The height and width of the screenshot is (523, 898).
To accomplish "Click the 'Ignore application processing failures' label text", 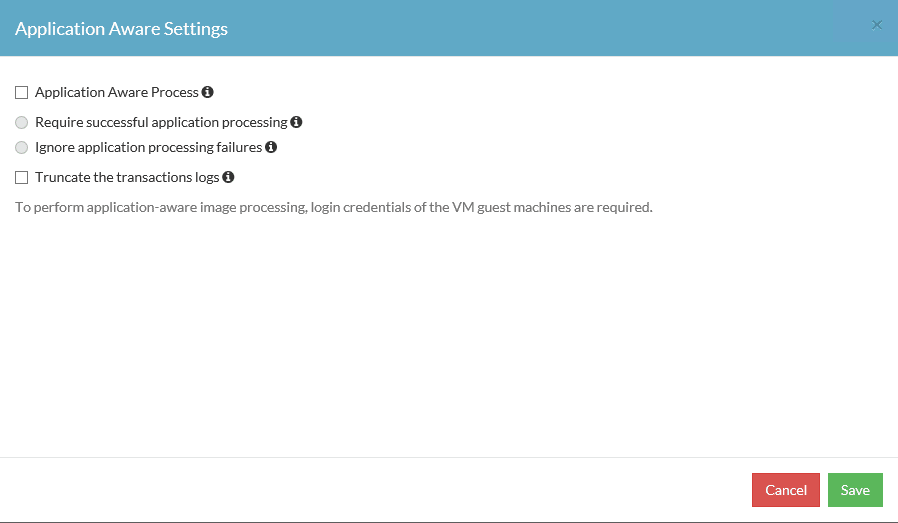I will pos(148,147).
